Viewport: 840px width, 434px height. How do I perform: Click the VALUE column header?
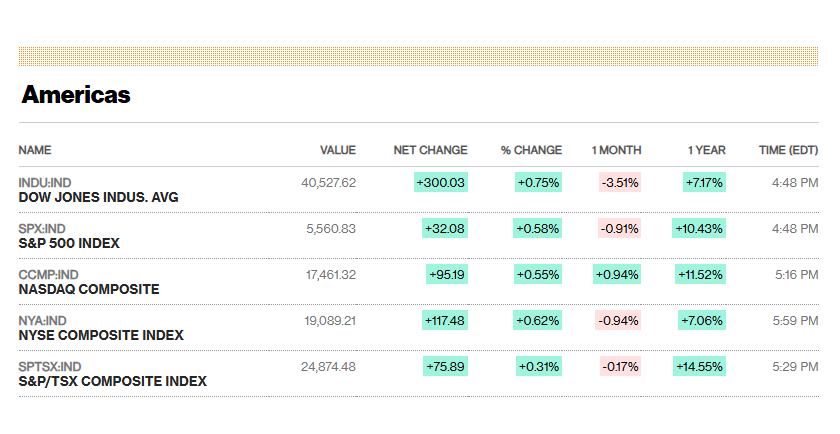338,150
